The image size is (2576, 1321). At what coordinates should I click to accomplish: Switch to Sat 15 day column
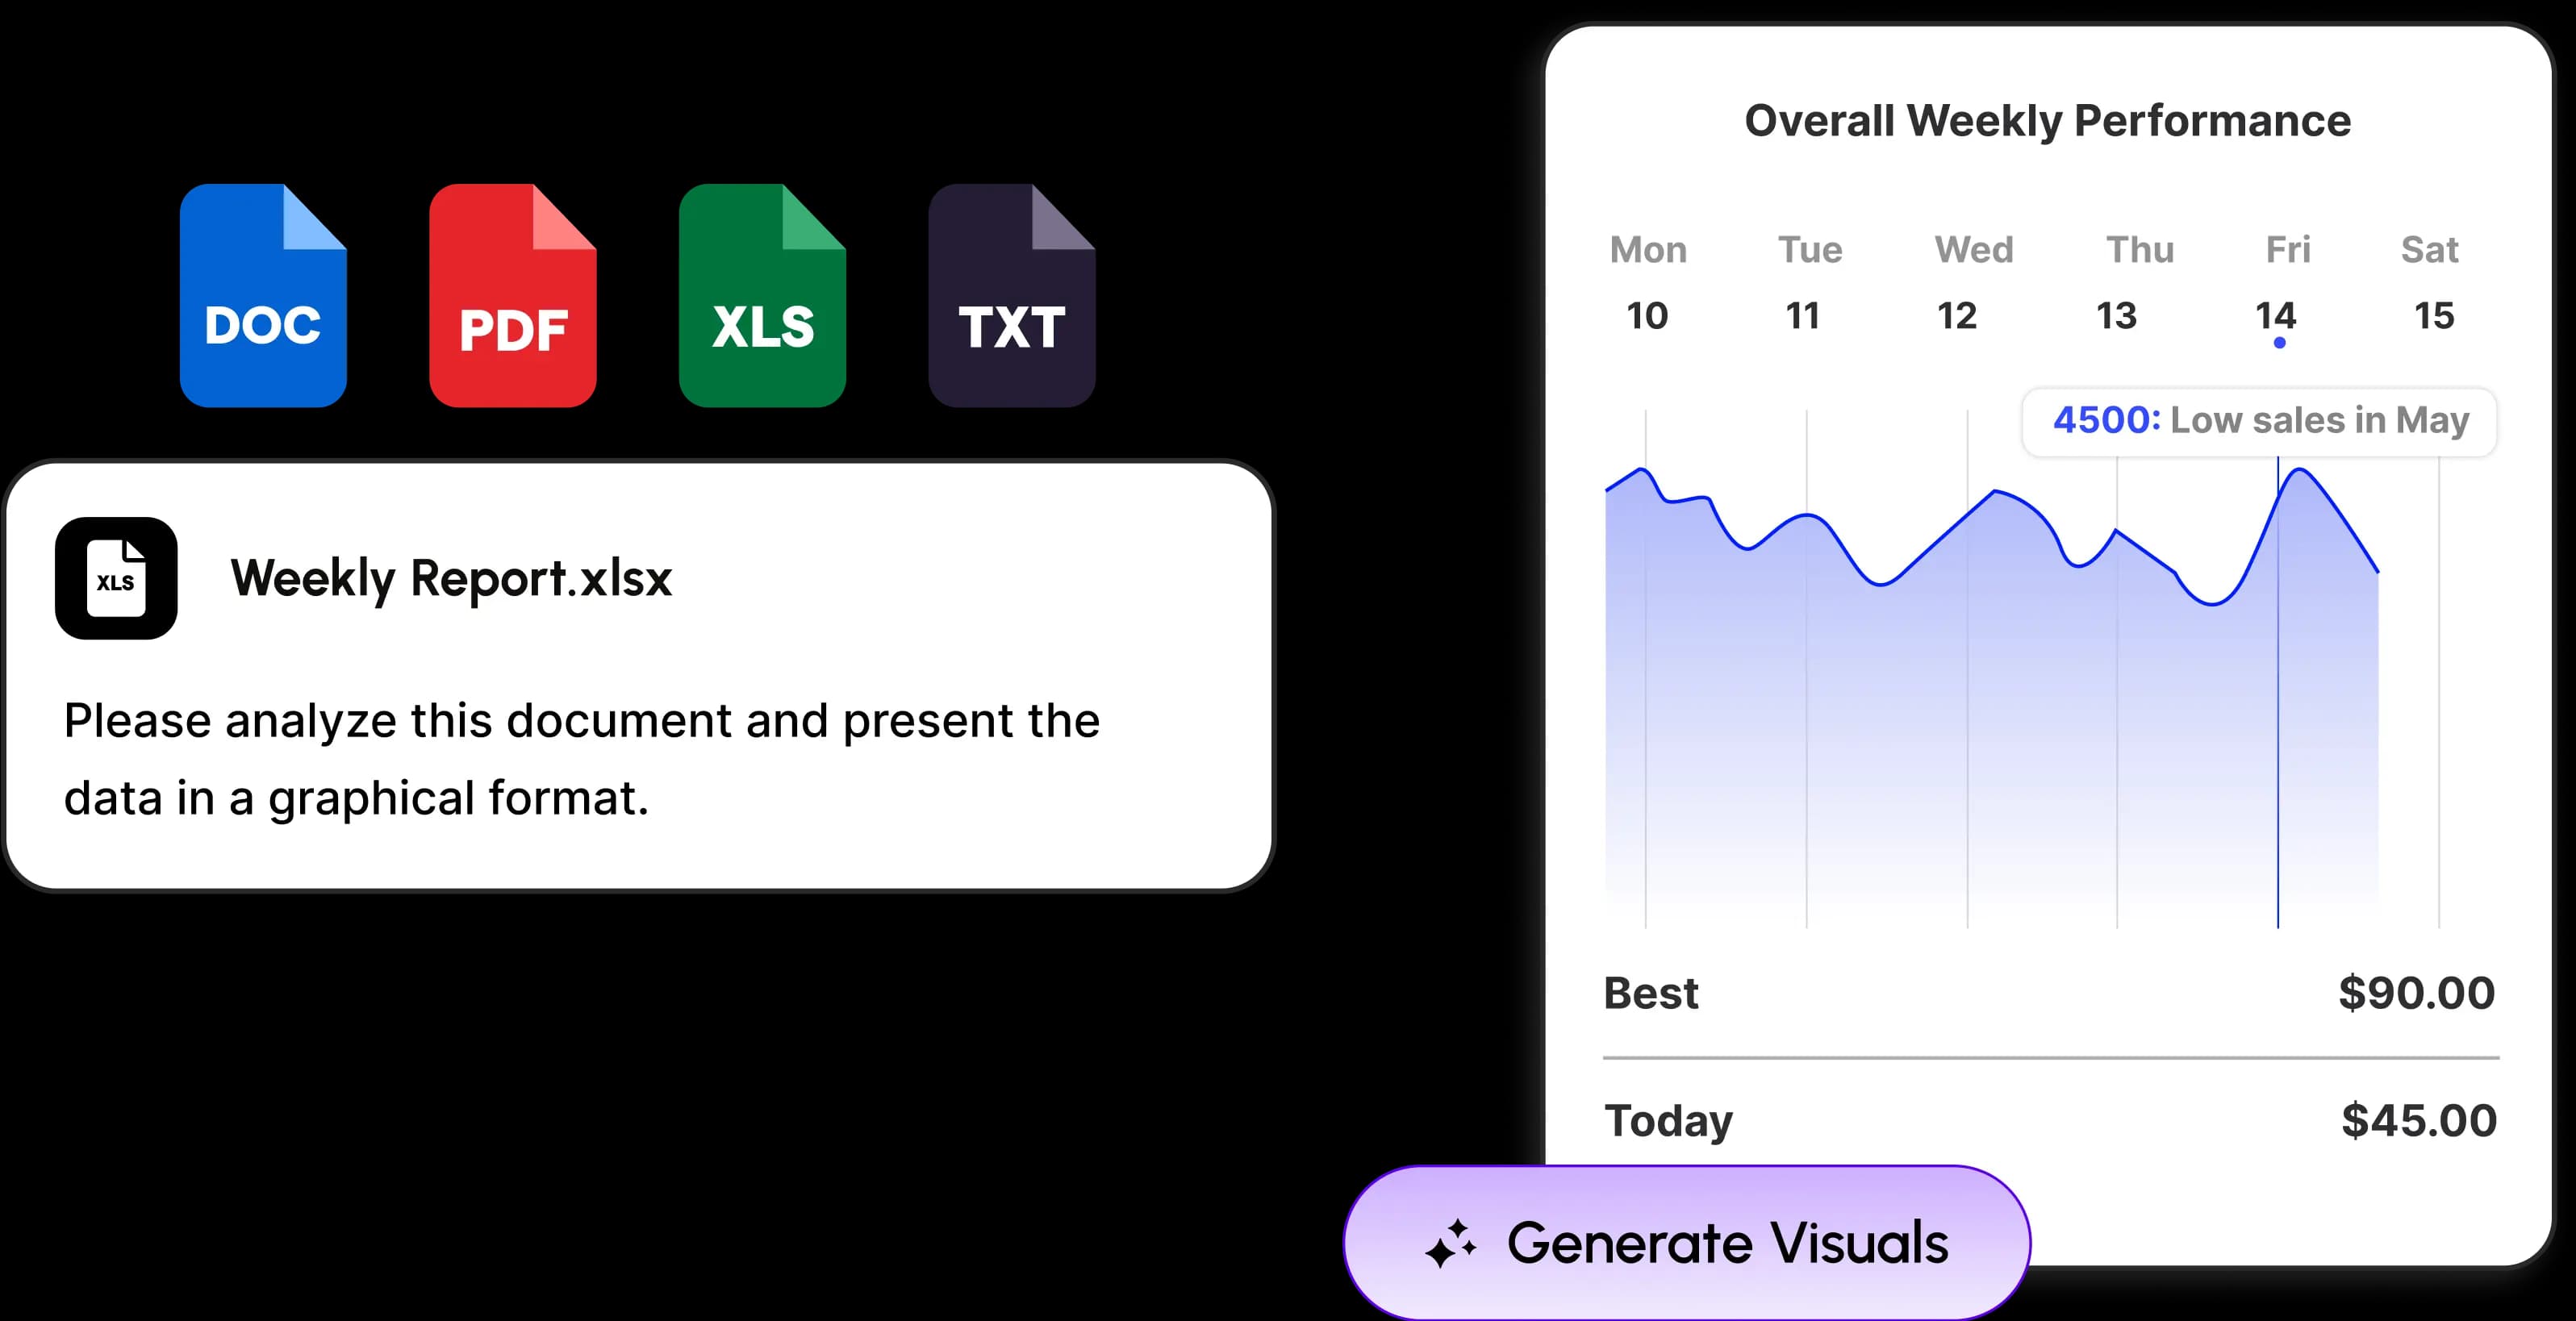(x=2431, y=283)
